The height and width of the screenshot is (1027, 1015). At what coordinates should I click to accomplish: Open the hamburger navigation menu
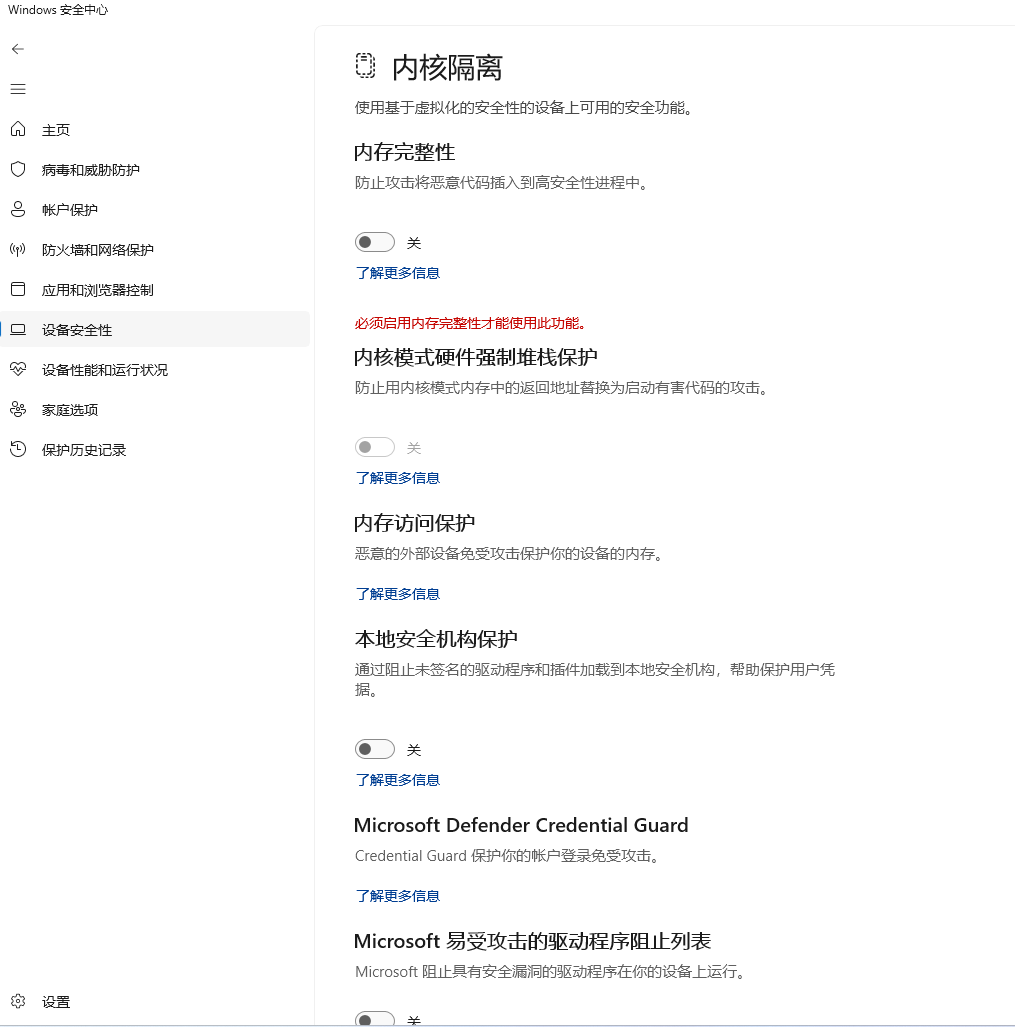coord(18,89)
